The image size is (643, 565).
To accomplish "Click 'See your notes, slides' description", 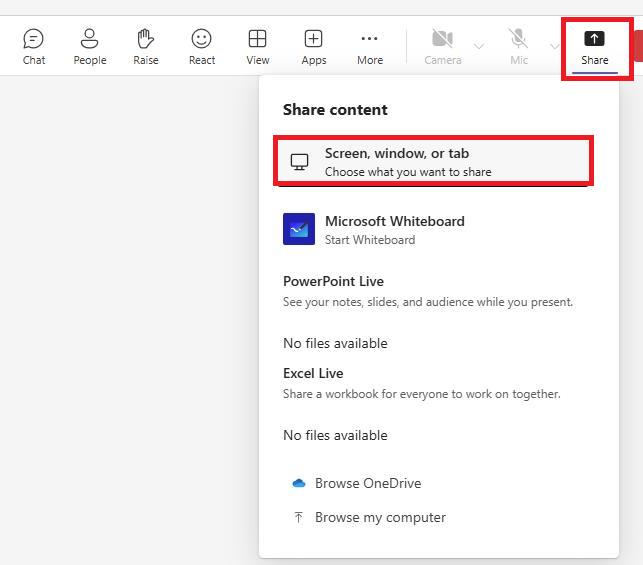I will coord(428,302).
